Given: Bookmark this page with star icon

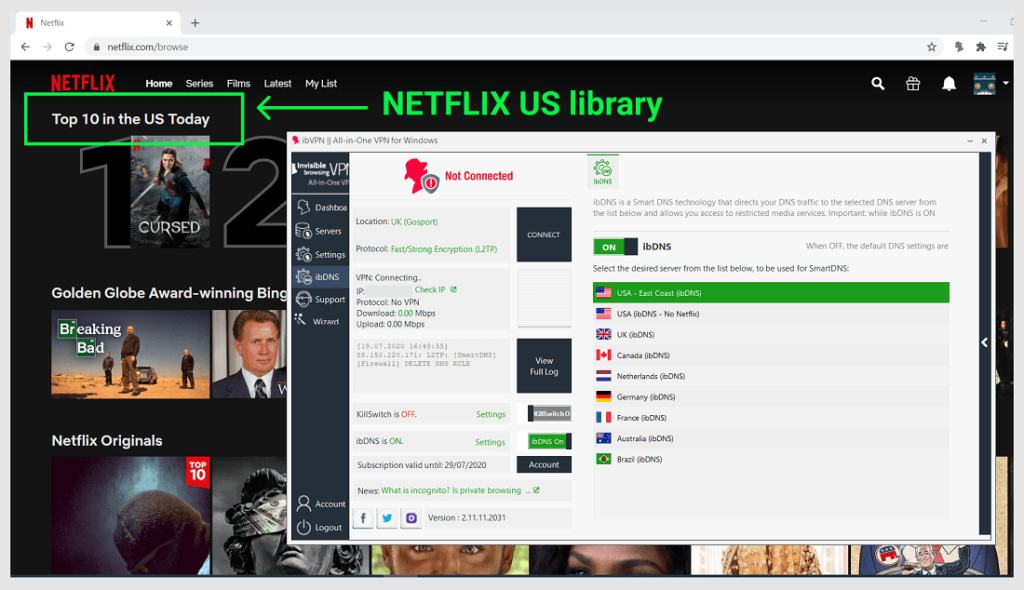Looking at the screenshot, I should click(931, 47).
